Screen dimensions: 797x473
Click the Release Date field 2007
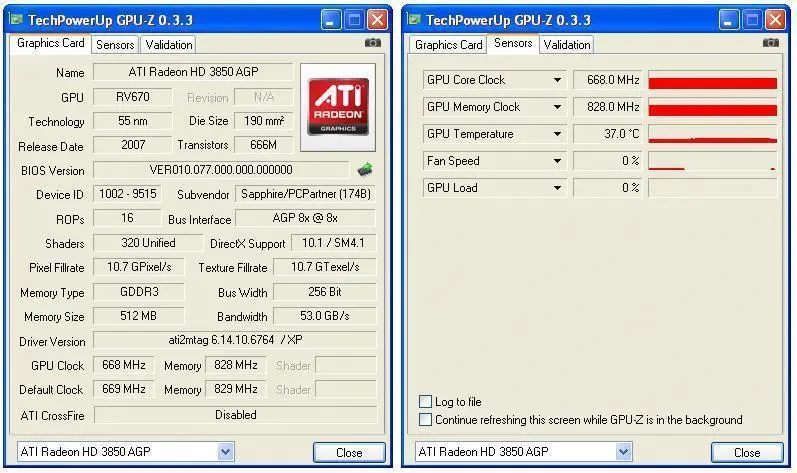[x=133, y=145]
